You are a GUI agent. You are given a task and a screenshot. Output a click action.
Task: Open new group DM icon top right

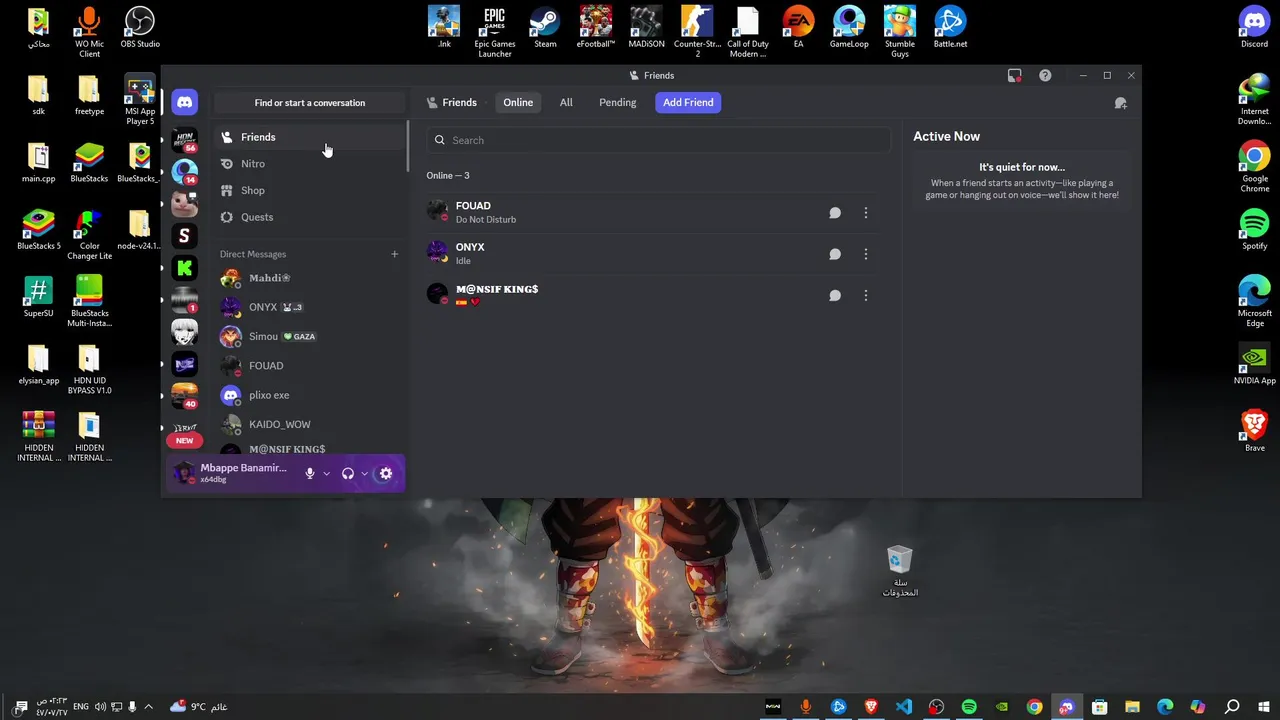click(1121, 103)
